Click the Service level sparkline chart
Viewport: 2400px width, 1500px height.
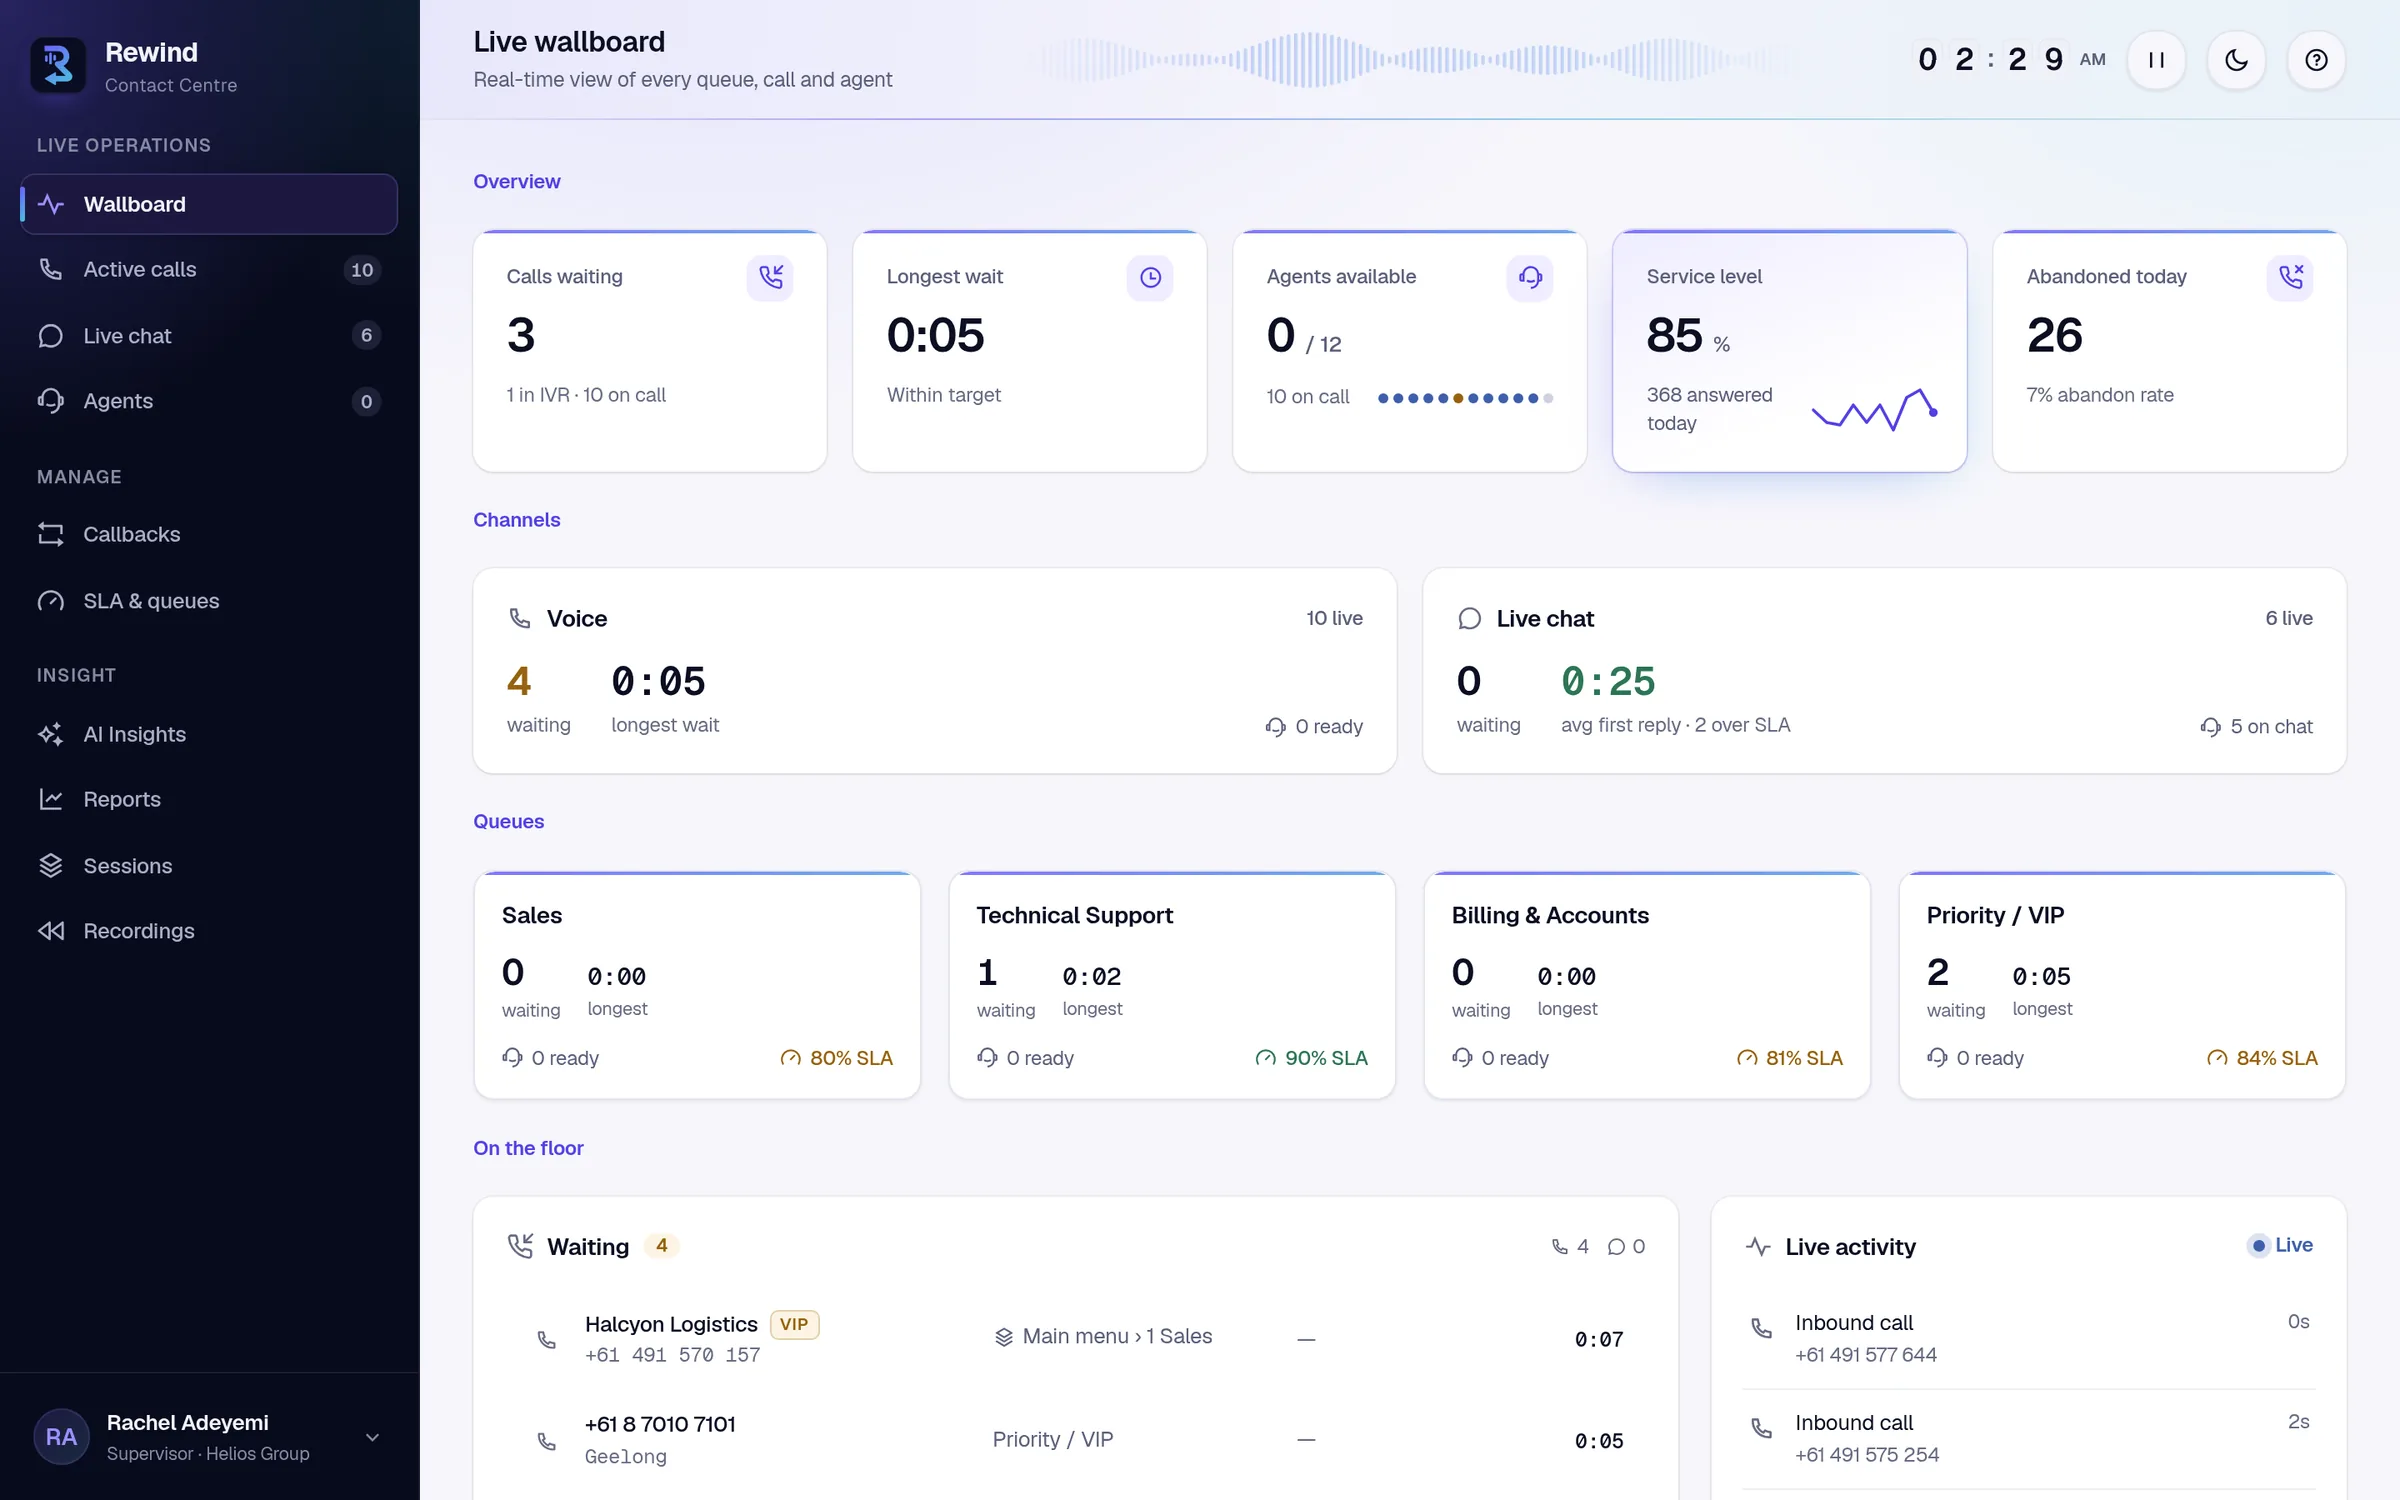pos(1875,410)
